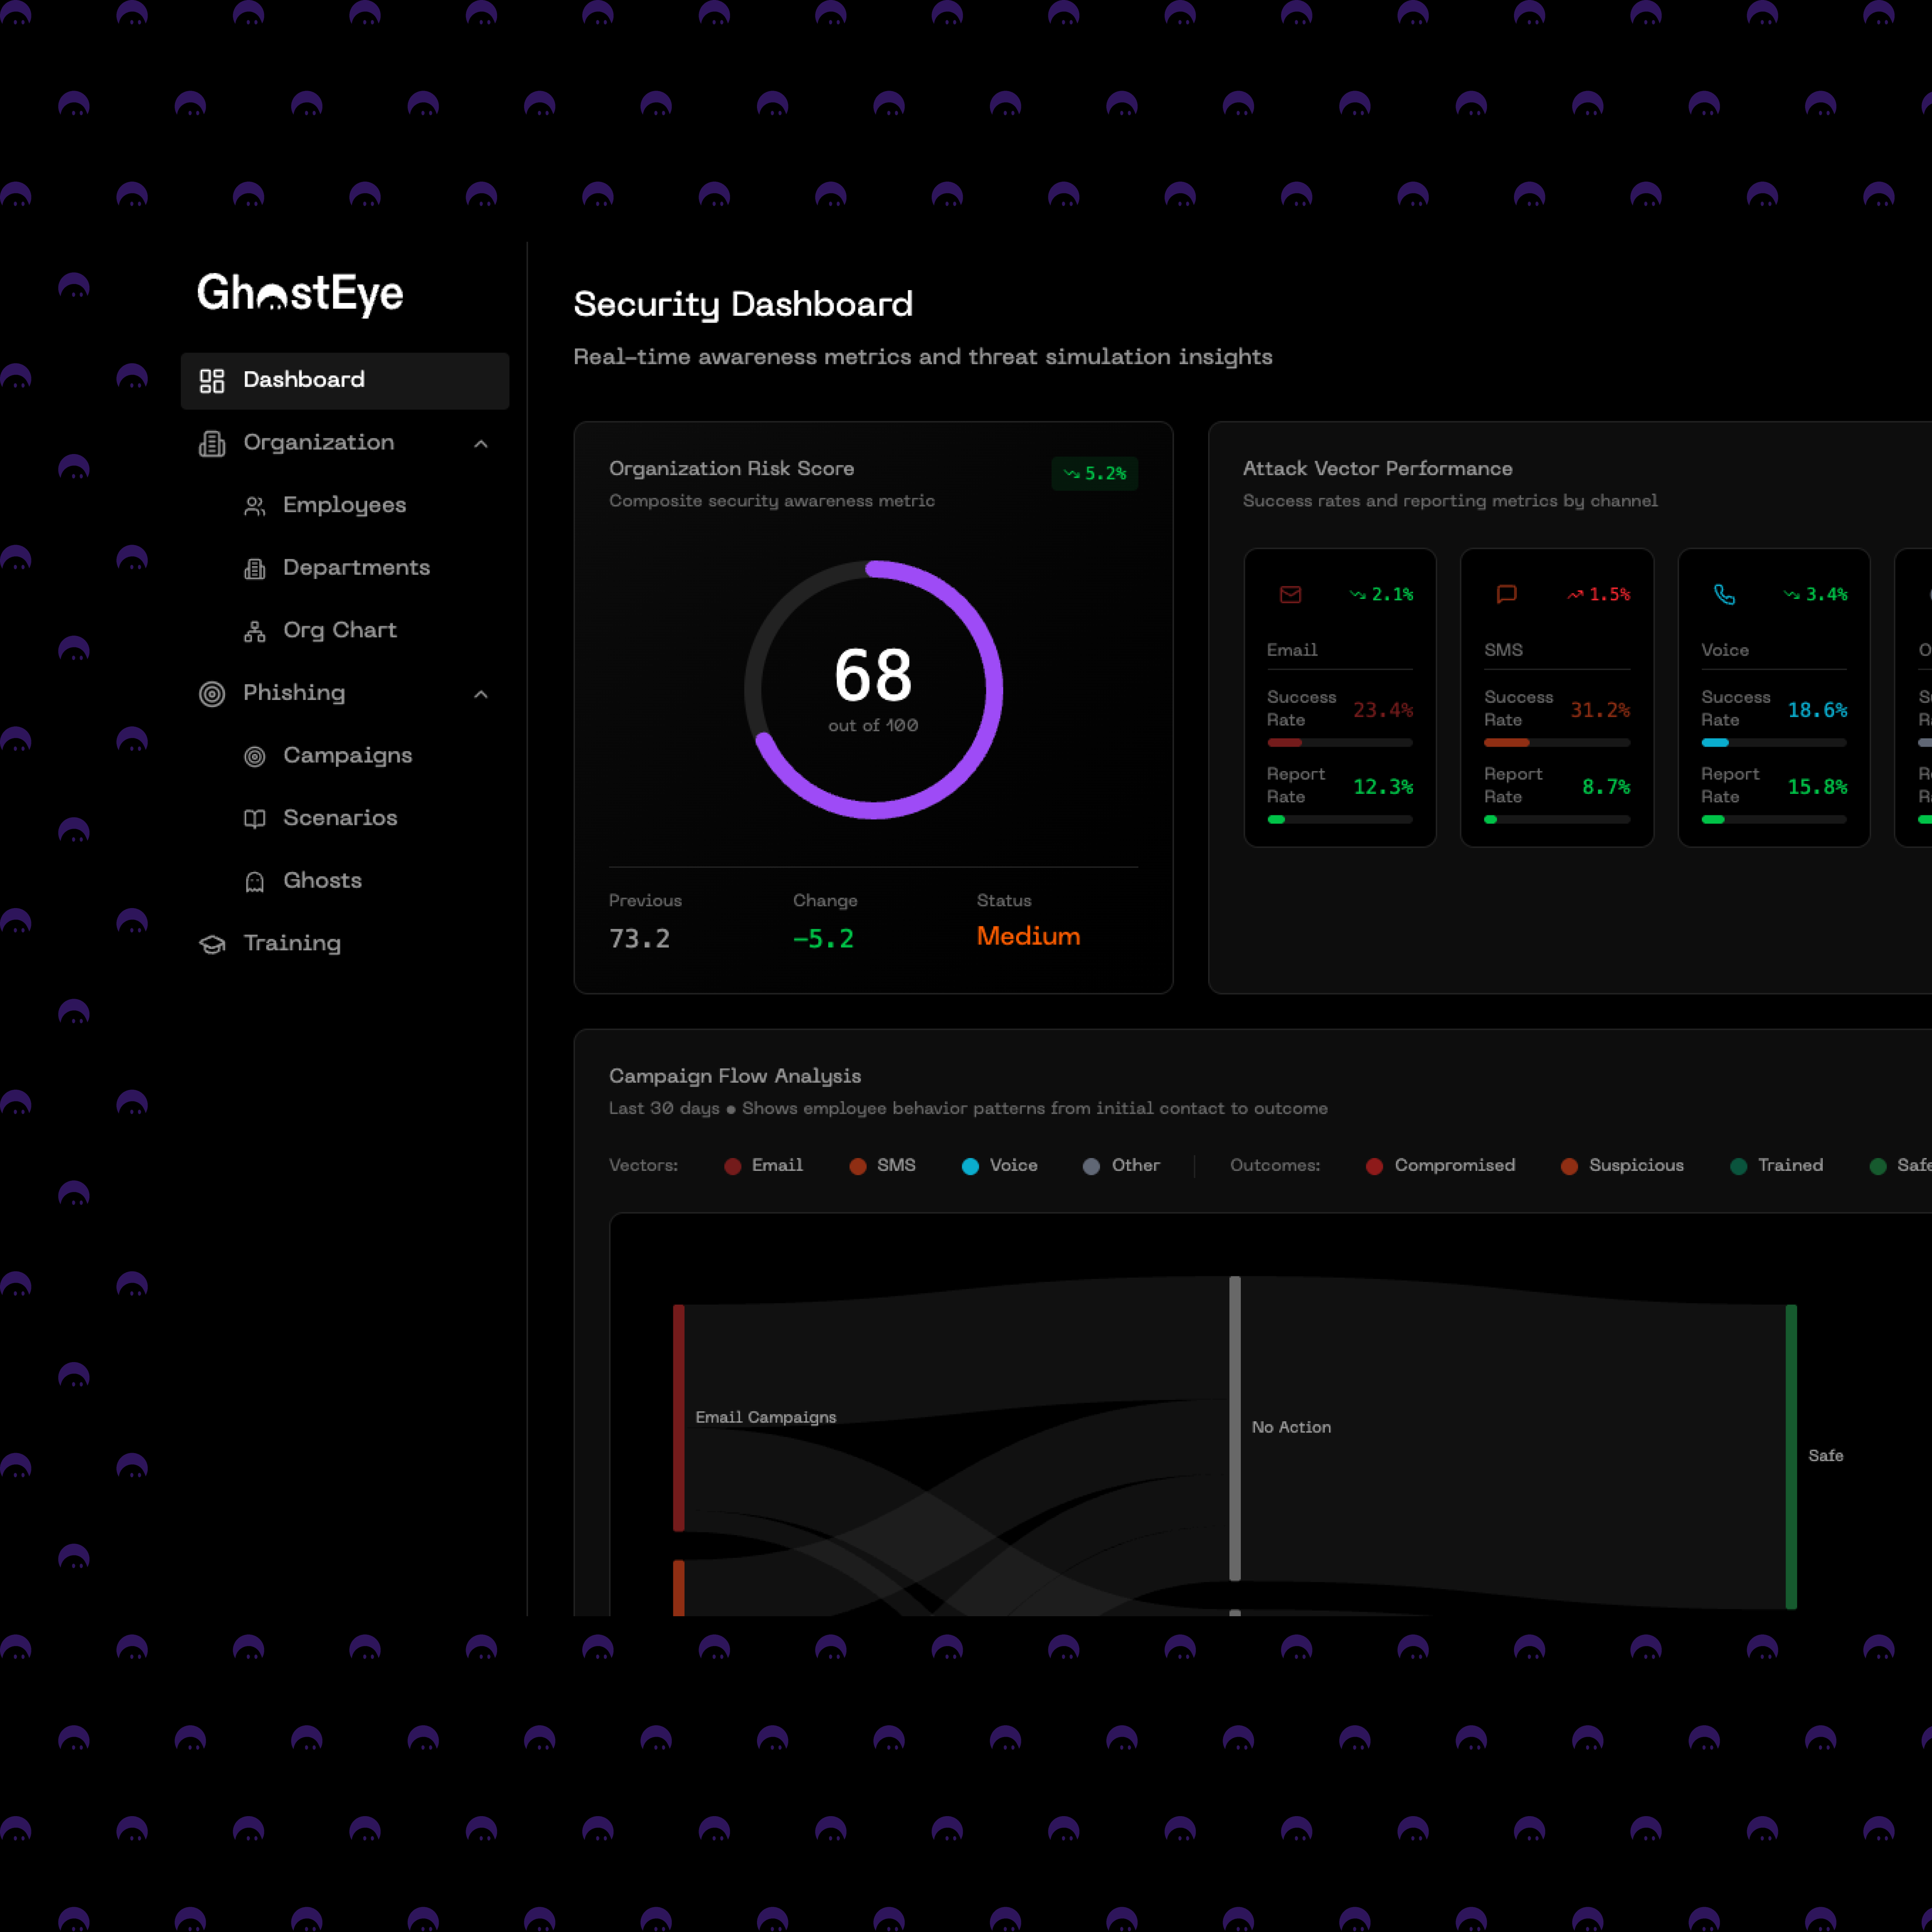Click the Training graduation cap icon
The height and width of the screenshot is (1932, 1932).
tap(212, 944)
